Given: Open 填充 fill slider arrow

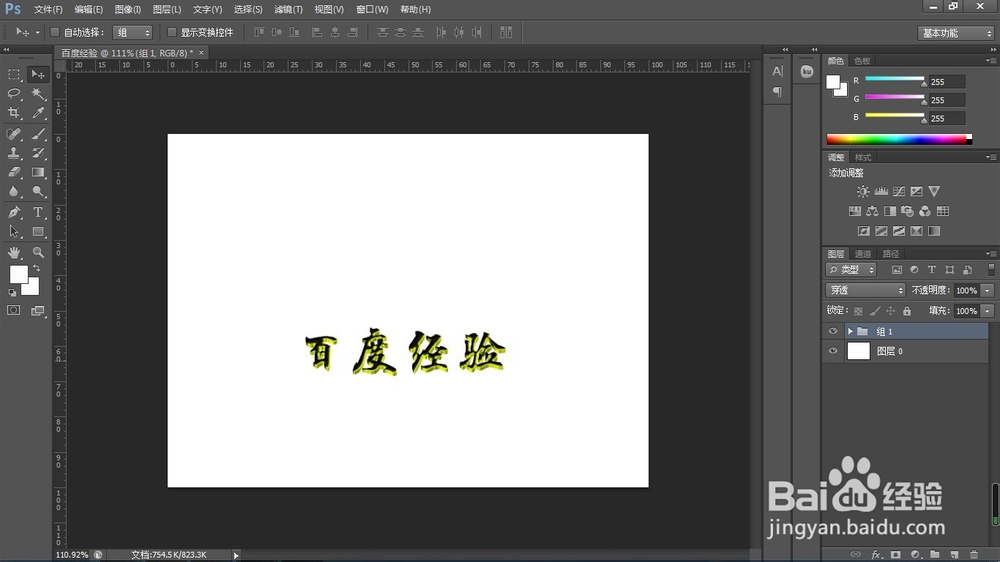Looking at the screenshot, I should tap(987, 311).
